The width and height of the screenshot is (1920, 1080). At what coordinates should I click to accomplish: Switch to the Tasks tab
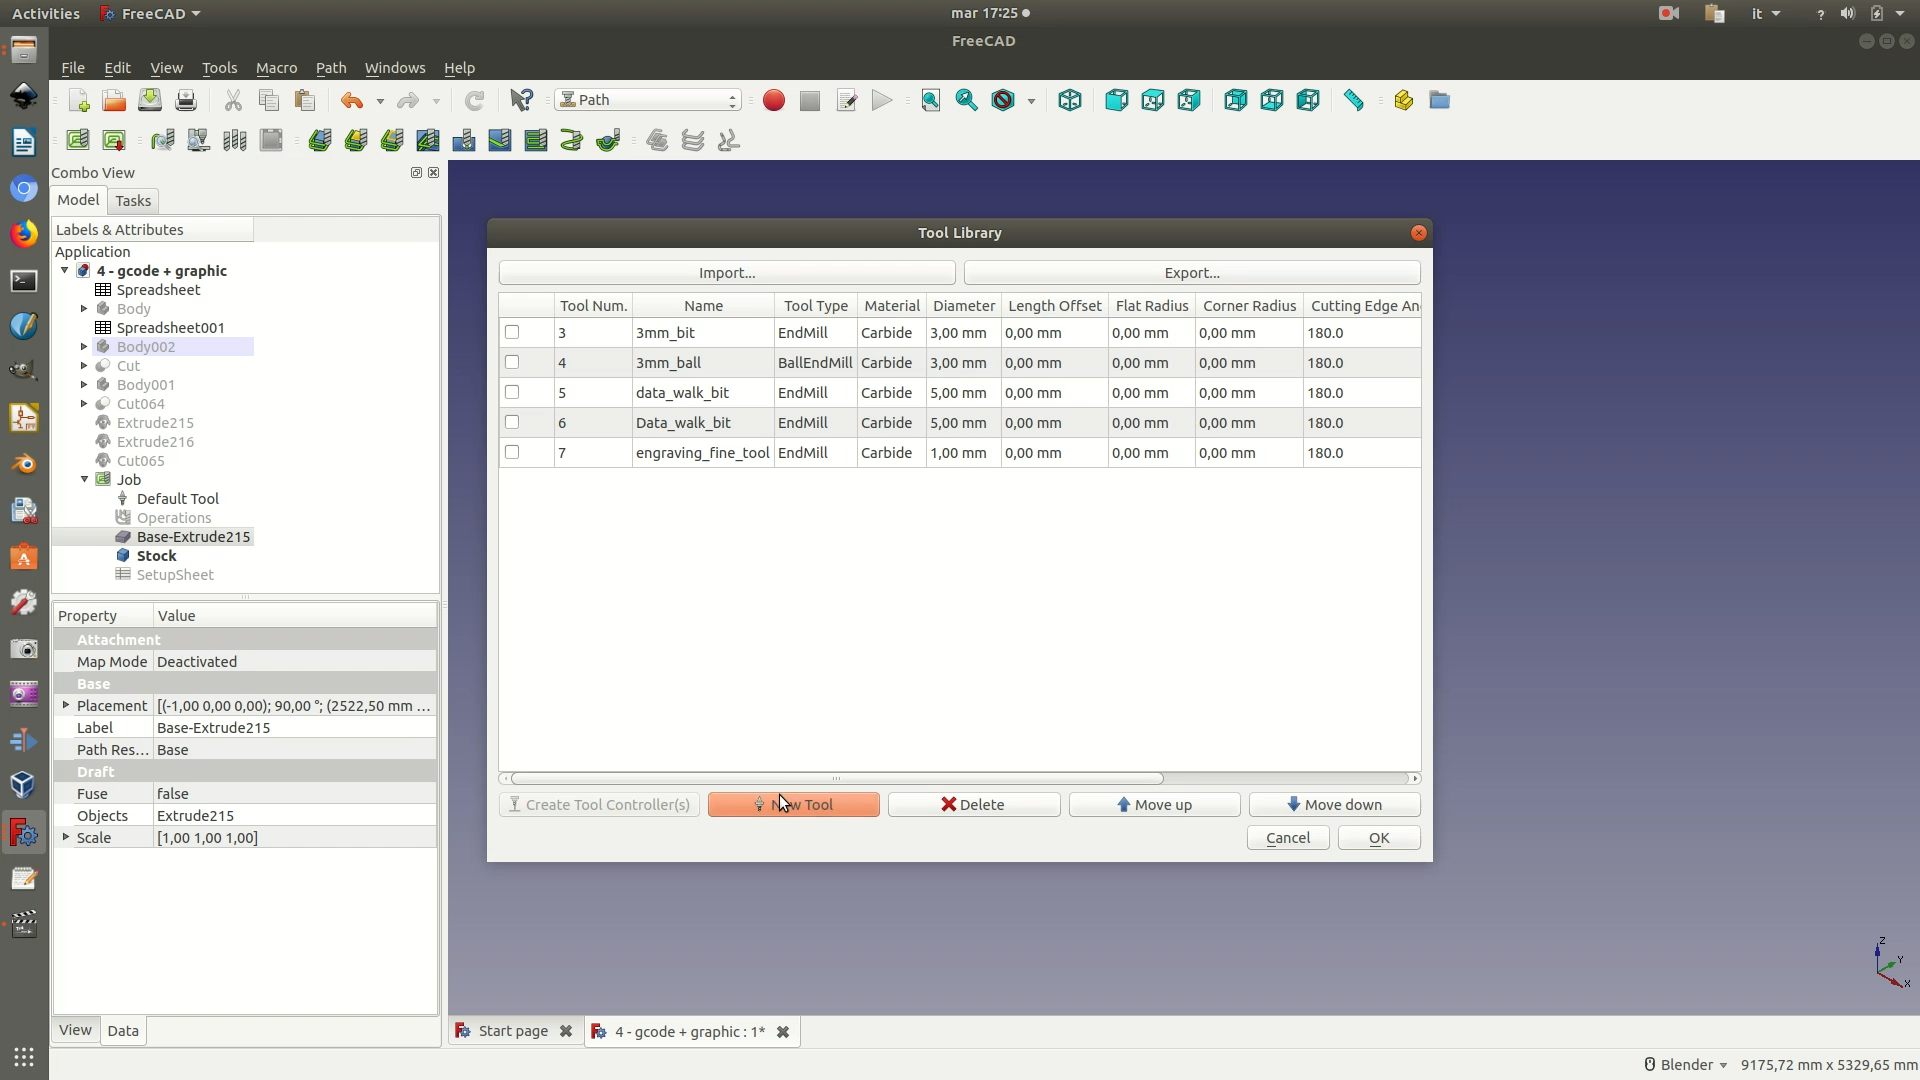[132, 201]
